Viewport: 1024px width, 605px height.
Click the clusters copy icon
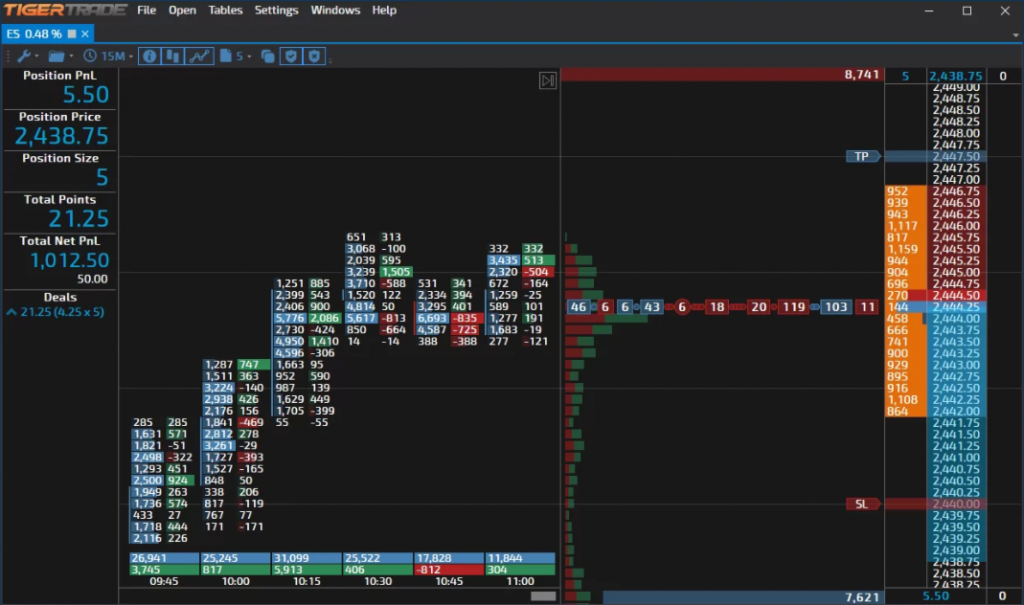[267, 56]
